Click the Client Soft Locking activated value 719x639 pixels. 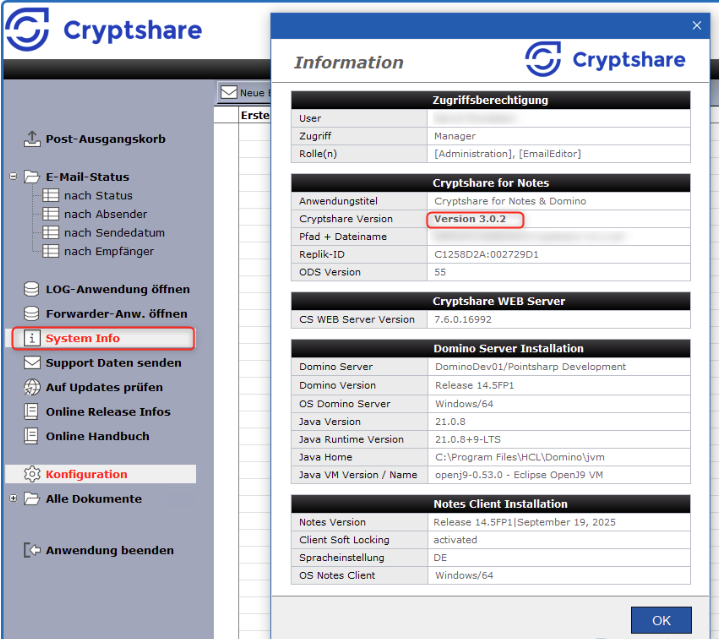tap(455, 540)
